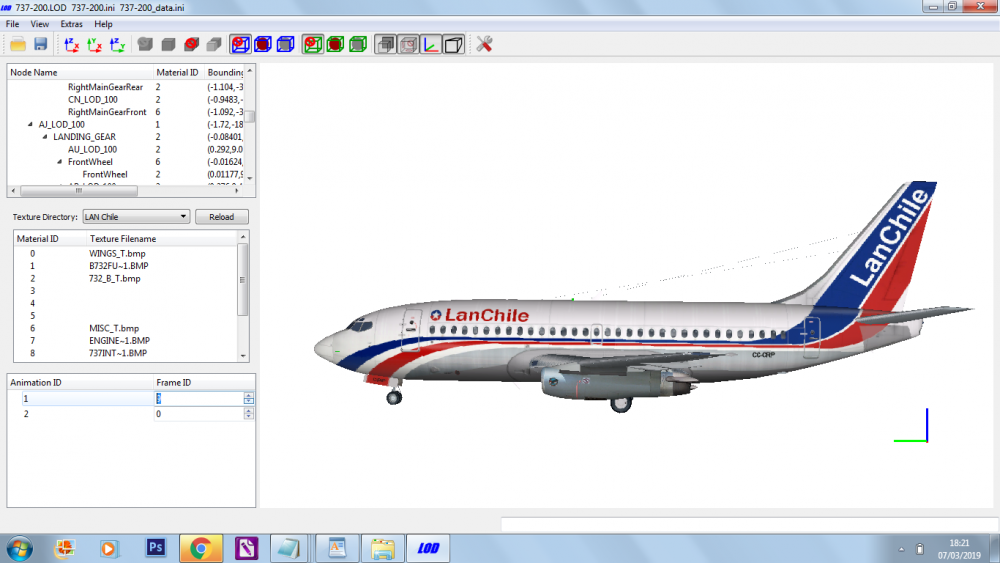Switch to the ZX axis view
Screen dimensions: 1000x563
(71, 44)
